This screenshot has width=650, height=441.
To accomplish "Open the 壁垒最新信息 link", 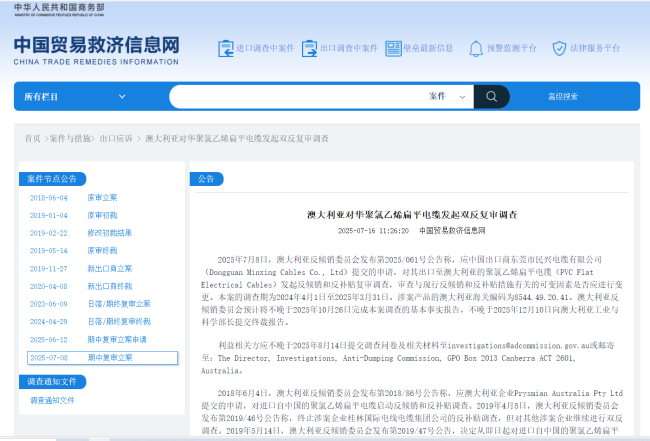I will click(428, 48).
